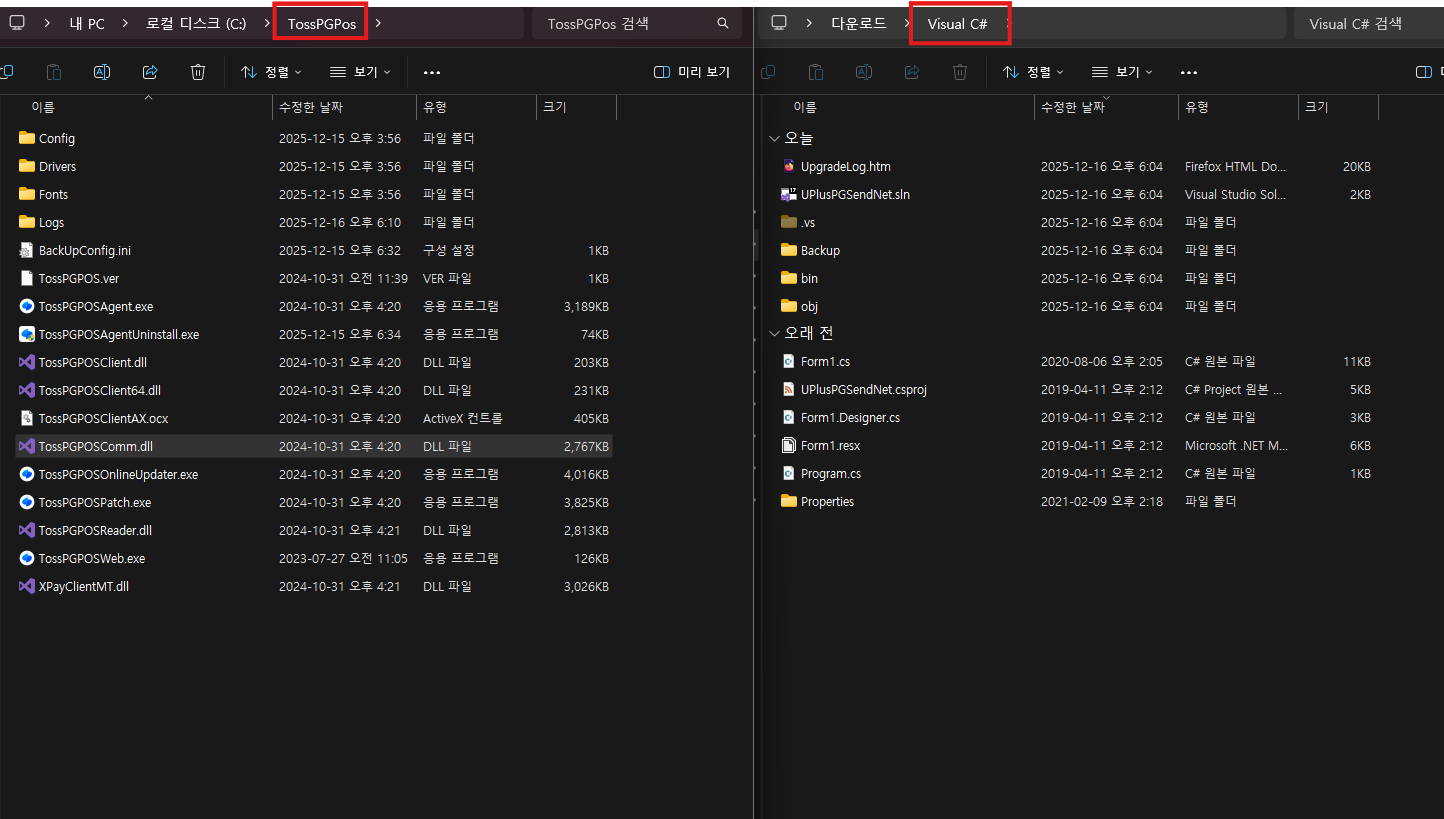Select the TossPGPOSPatch.exe file name

click(x=95, y=502)
